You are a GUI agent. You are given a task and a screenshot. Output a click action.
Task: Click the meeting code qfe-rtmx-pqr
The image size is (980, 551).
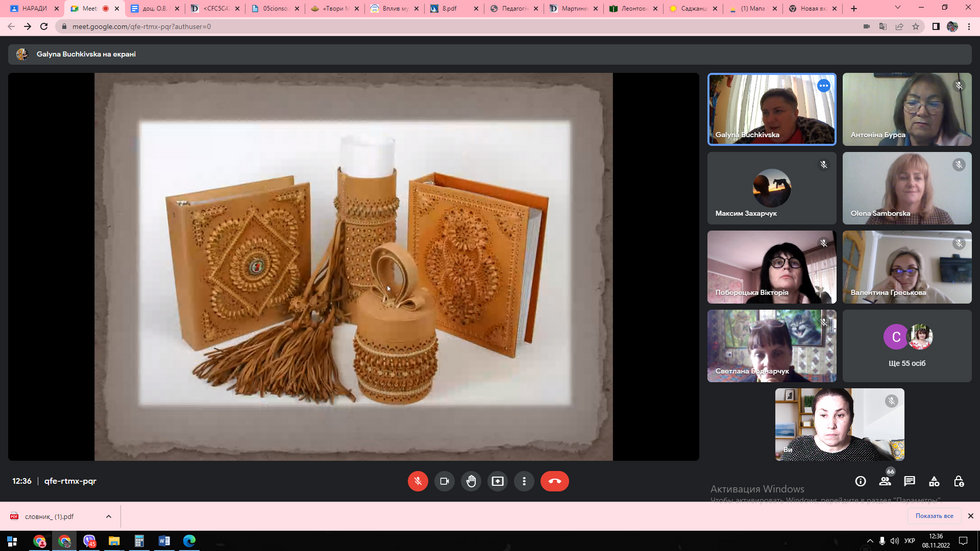point(70,481)
